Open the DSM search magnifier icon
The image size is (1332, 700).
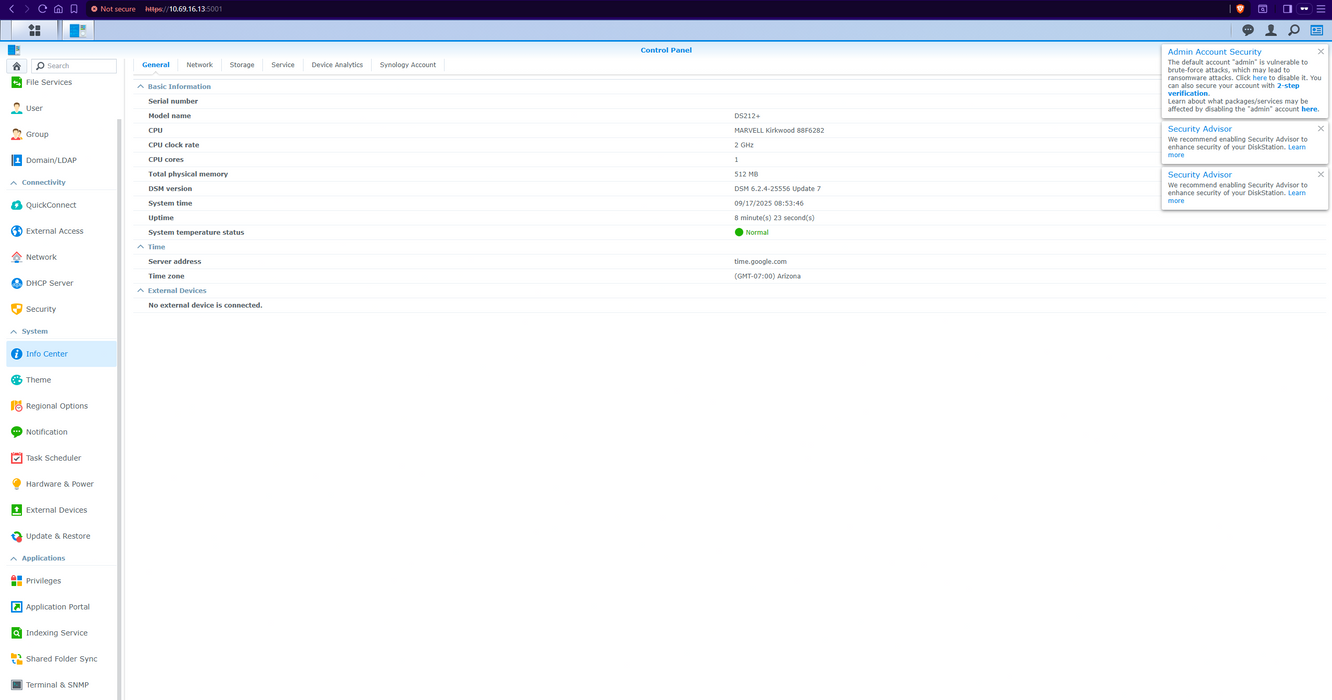tap(1294, 30)
